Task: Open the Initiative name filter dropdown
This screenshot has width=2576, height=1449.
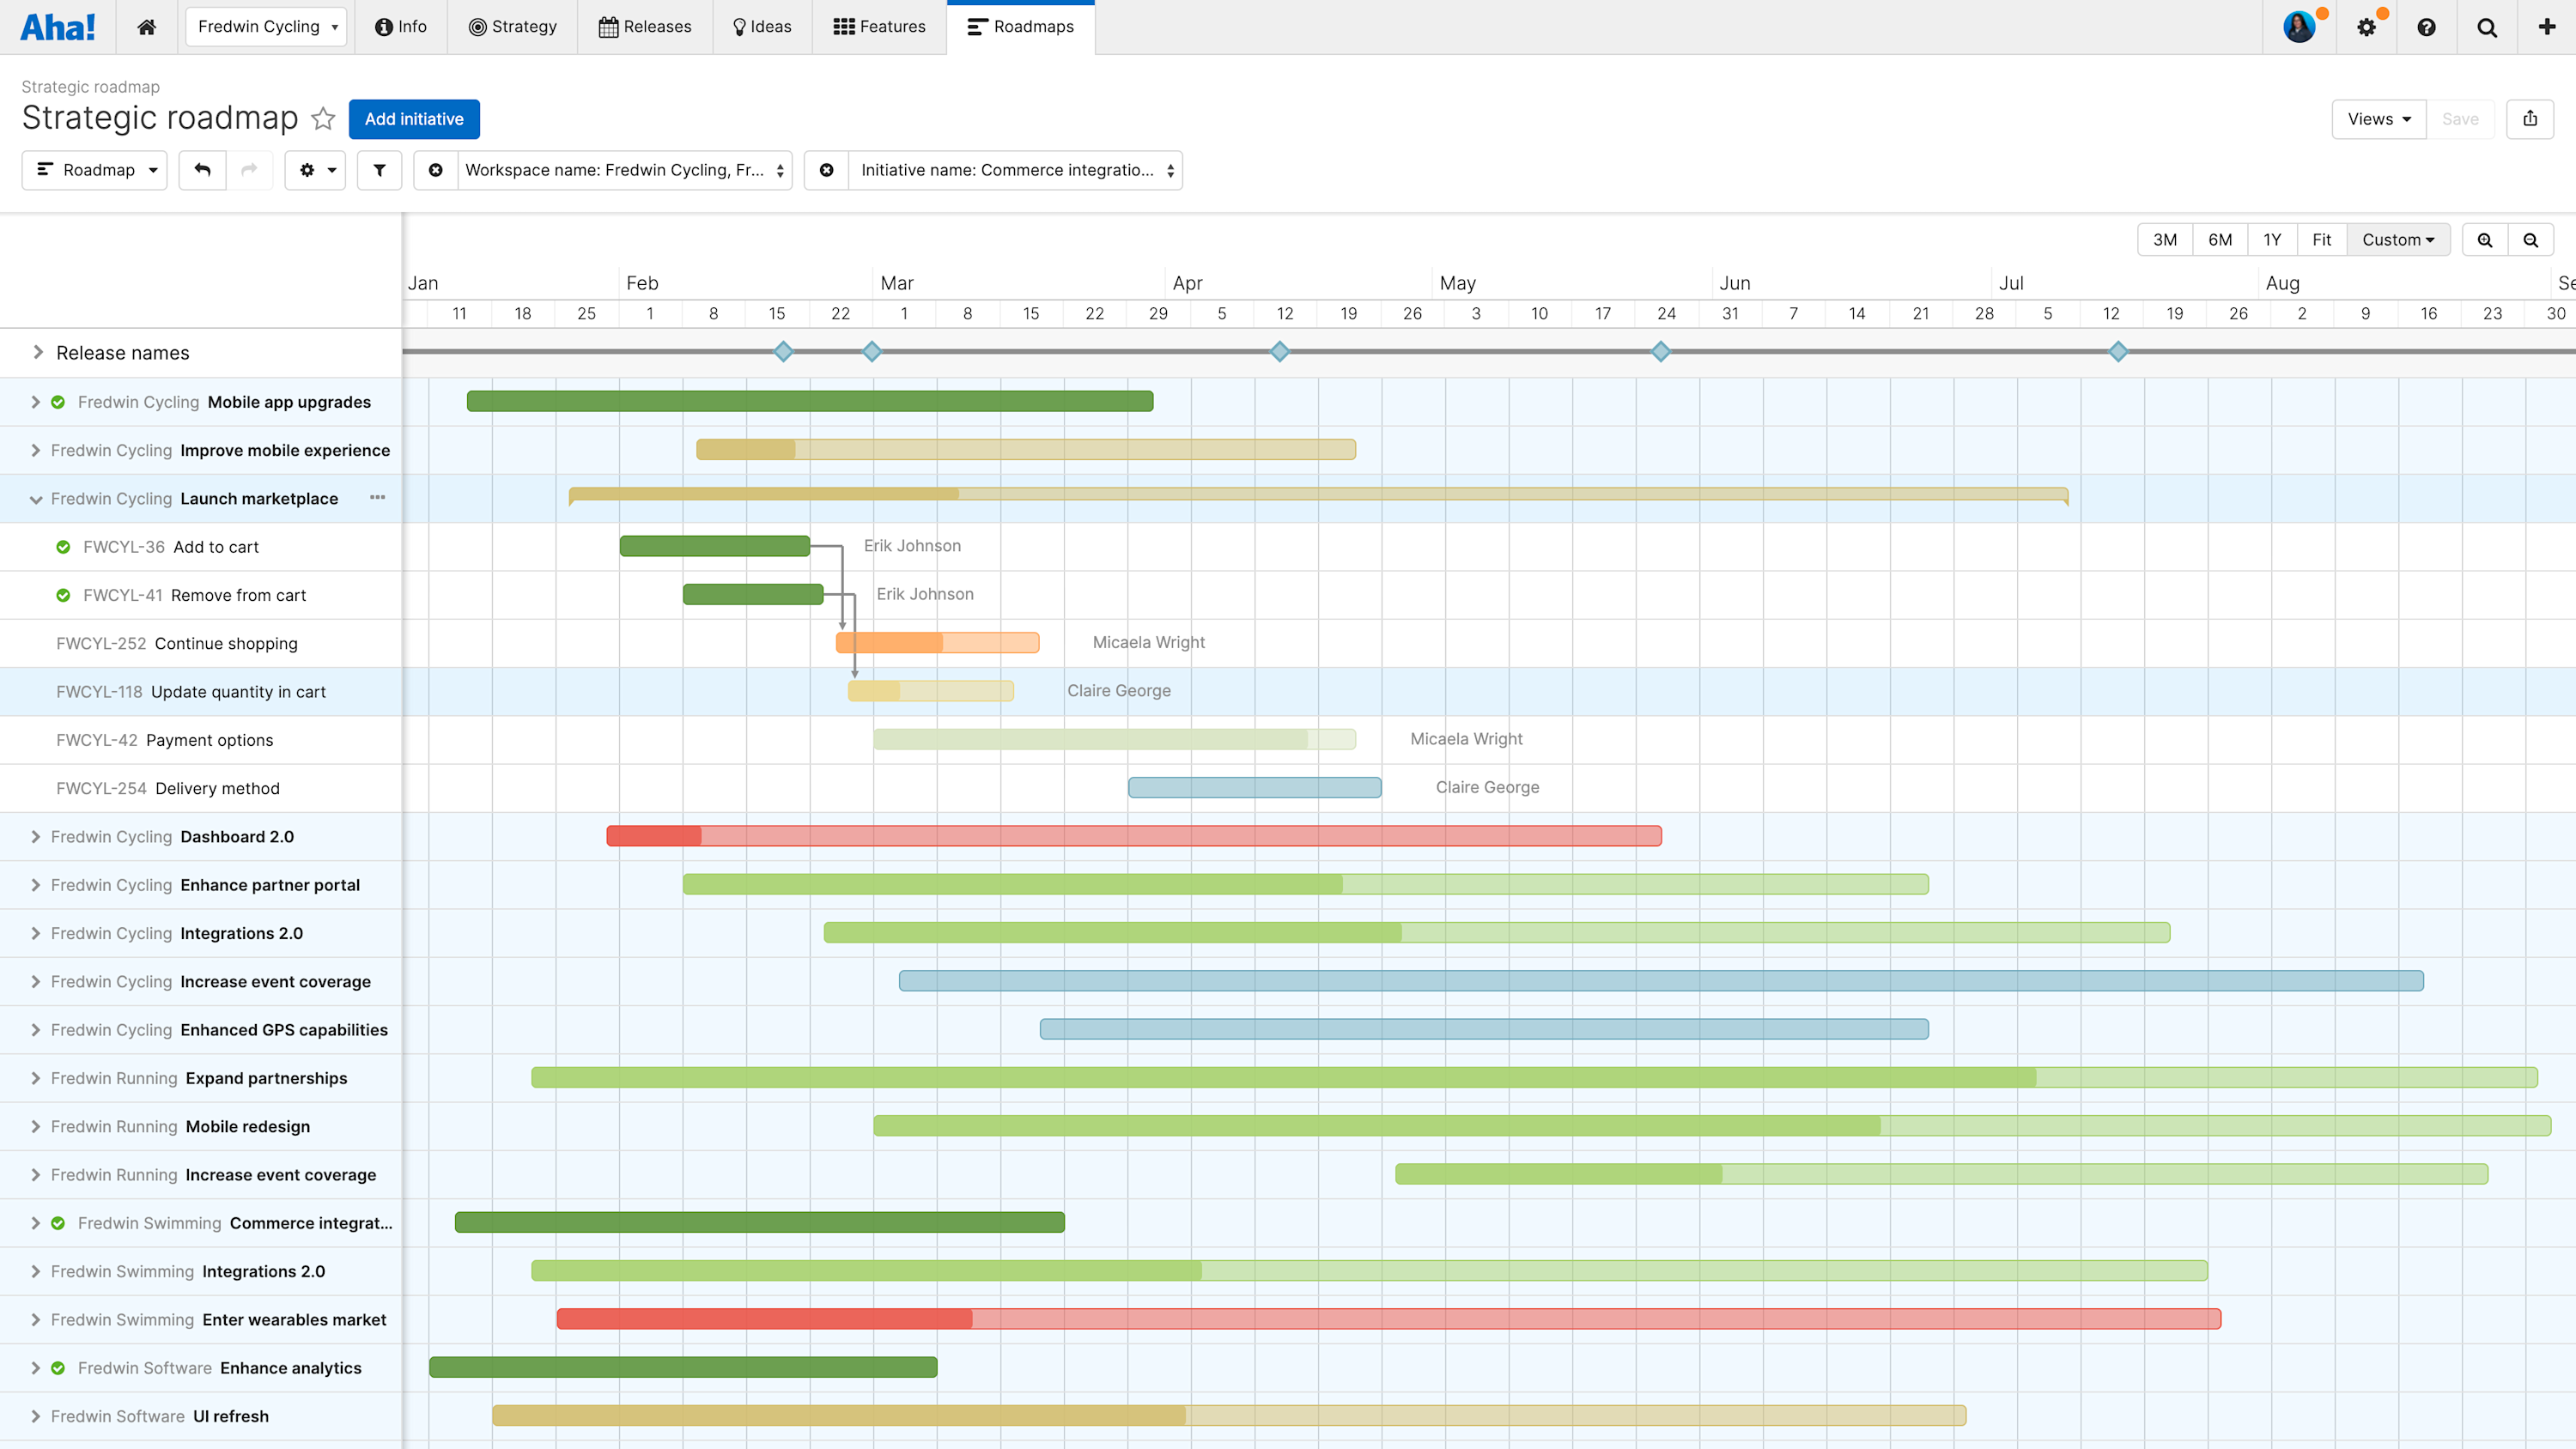Action: (x=1016, y=170)
